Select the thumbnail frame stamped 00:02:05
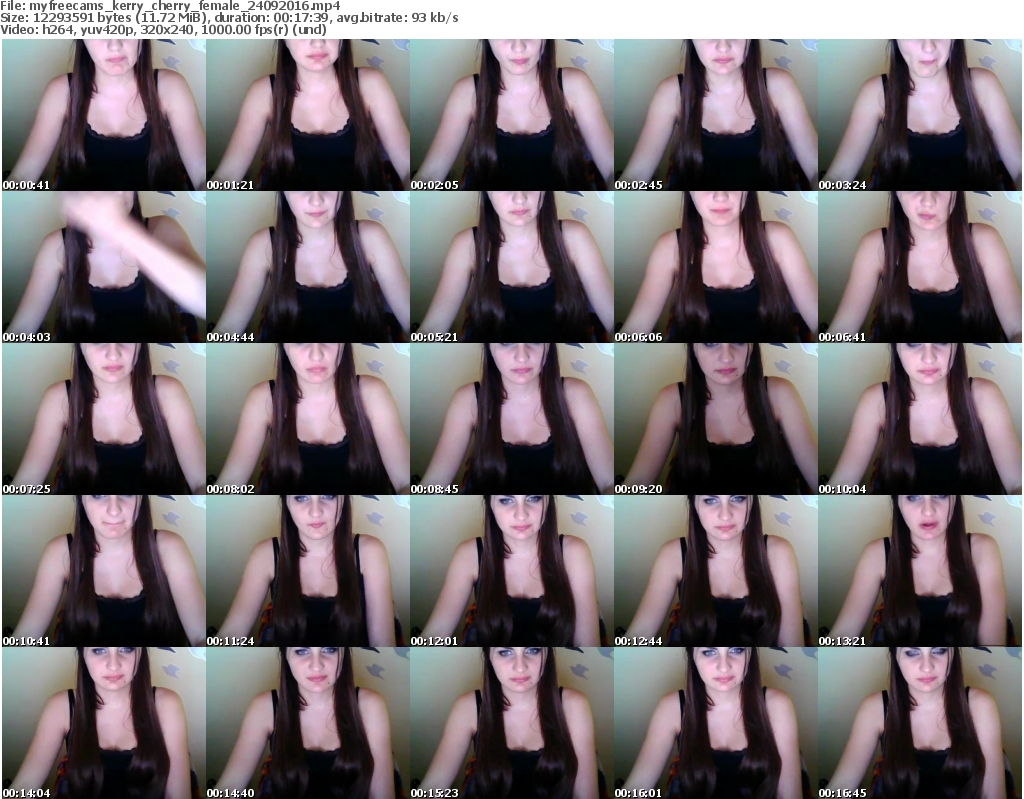Viewport: 1024px width, 799px height. point(511,115)
